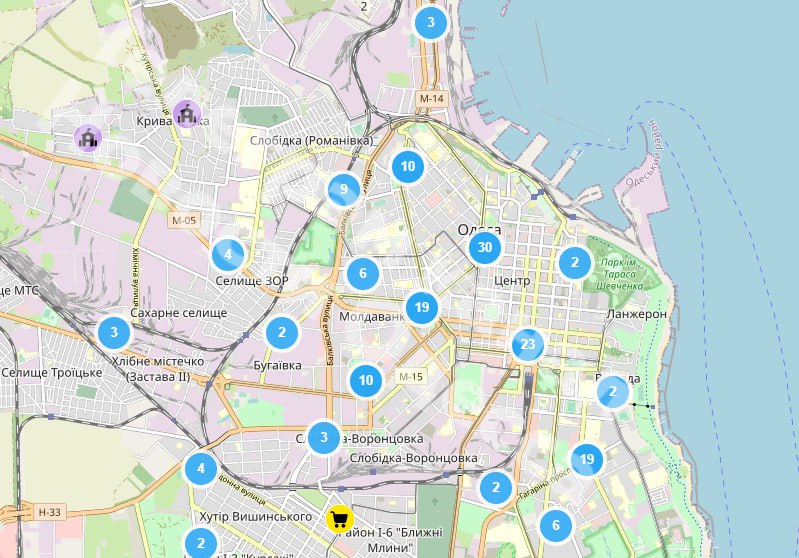Click the 2 cluster by Парк Тараса Шевченка

click(574, 263)
